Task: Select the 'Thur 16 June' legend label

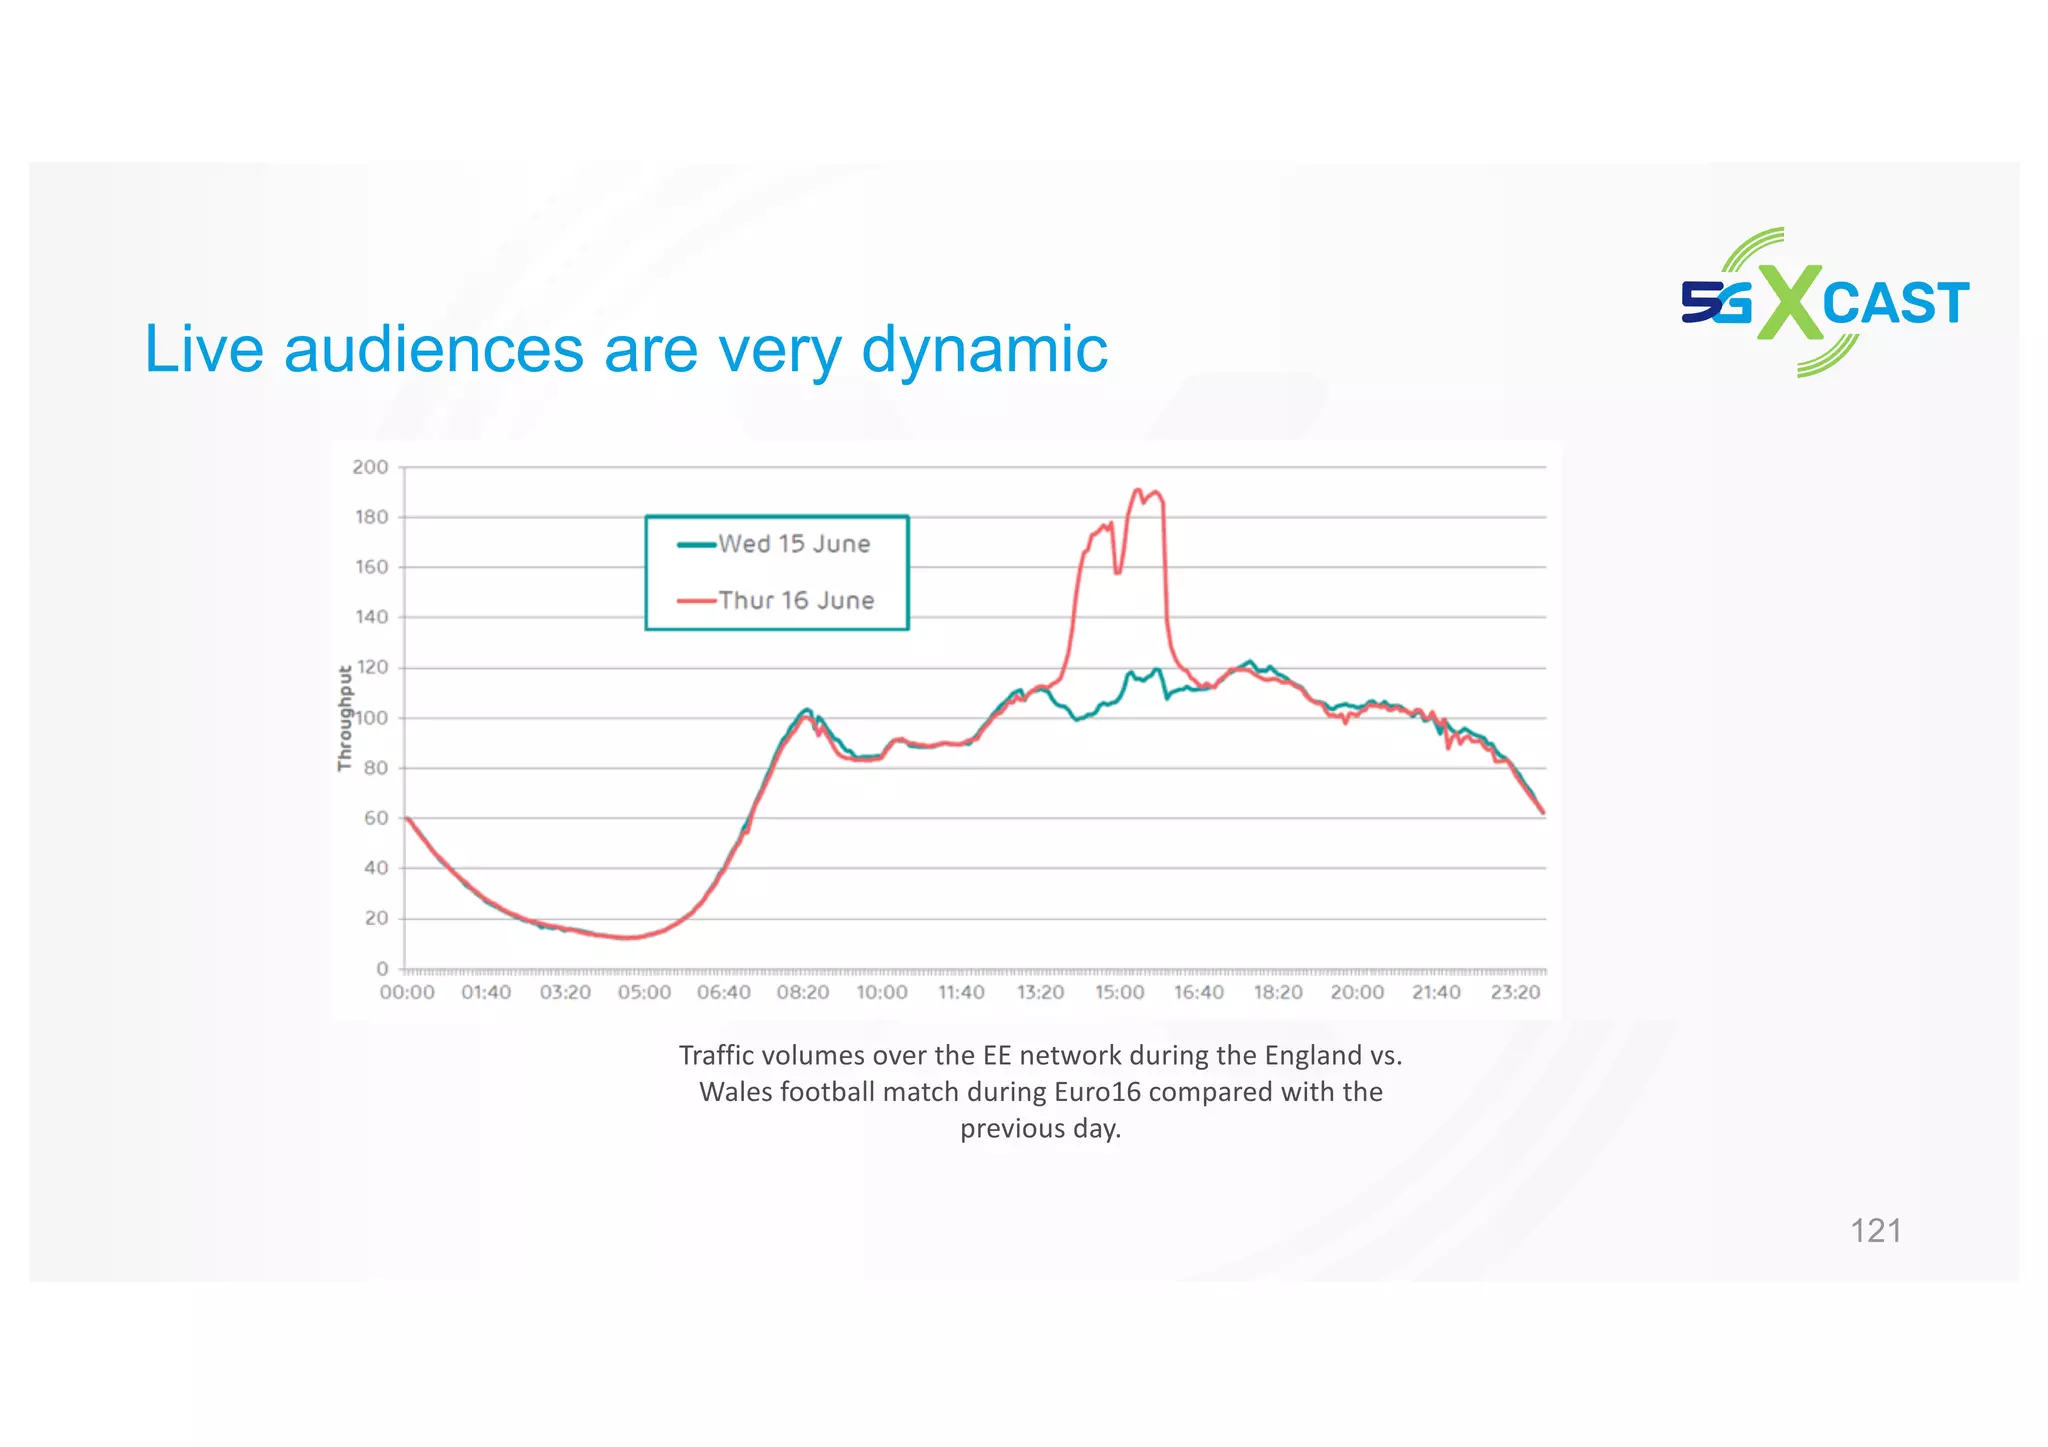Action: [796, 600]
